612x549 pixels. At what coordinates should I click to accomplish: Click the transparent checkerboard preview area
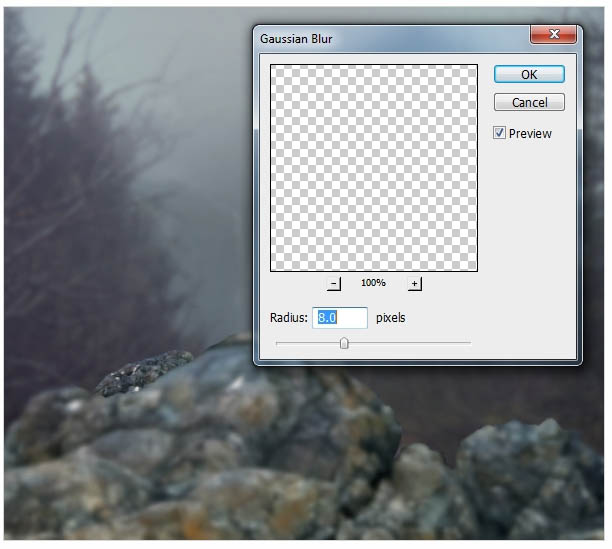click(374, 168)
